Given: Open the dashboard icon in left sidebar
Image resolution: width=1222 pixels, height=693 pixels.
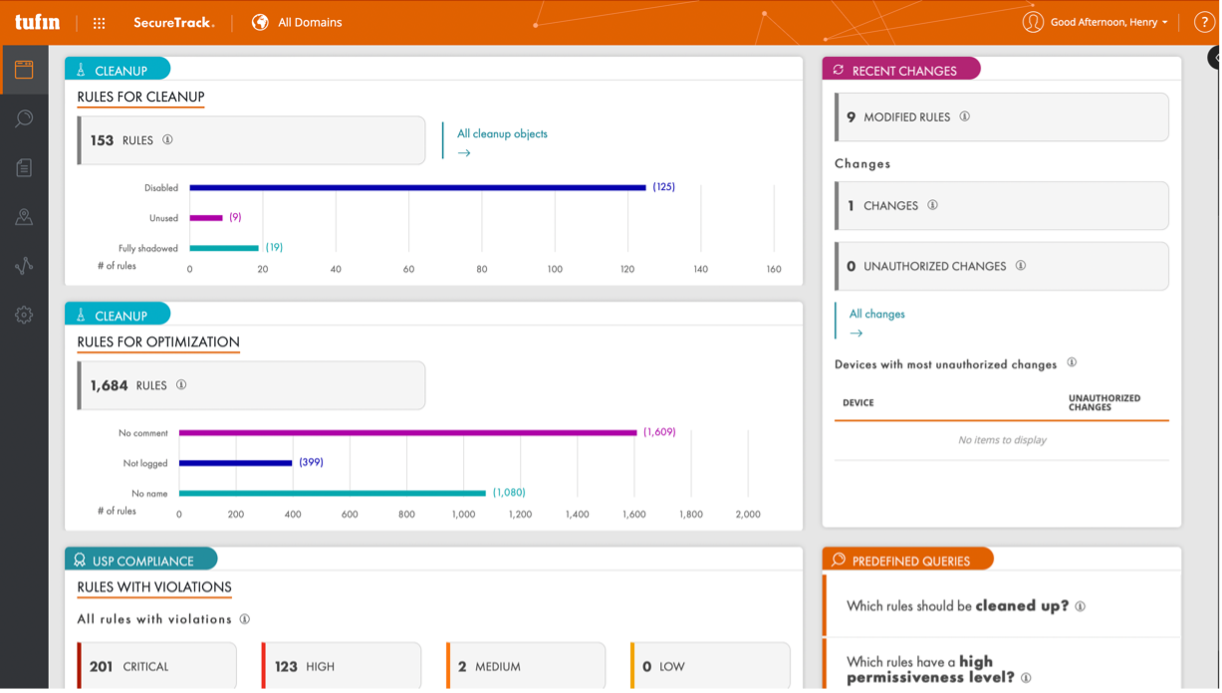Looking at the screenshot, I should click(x=24, y=70).
